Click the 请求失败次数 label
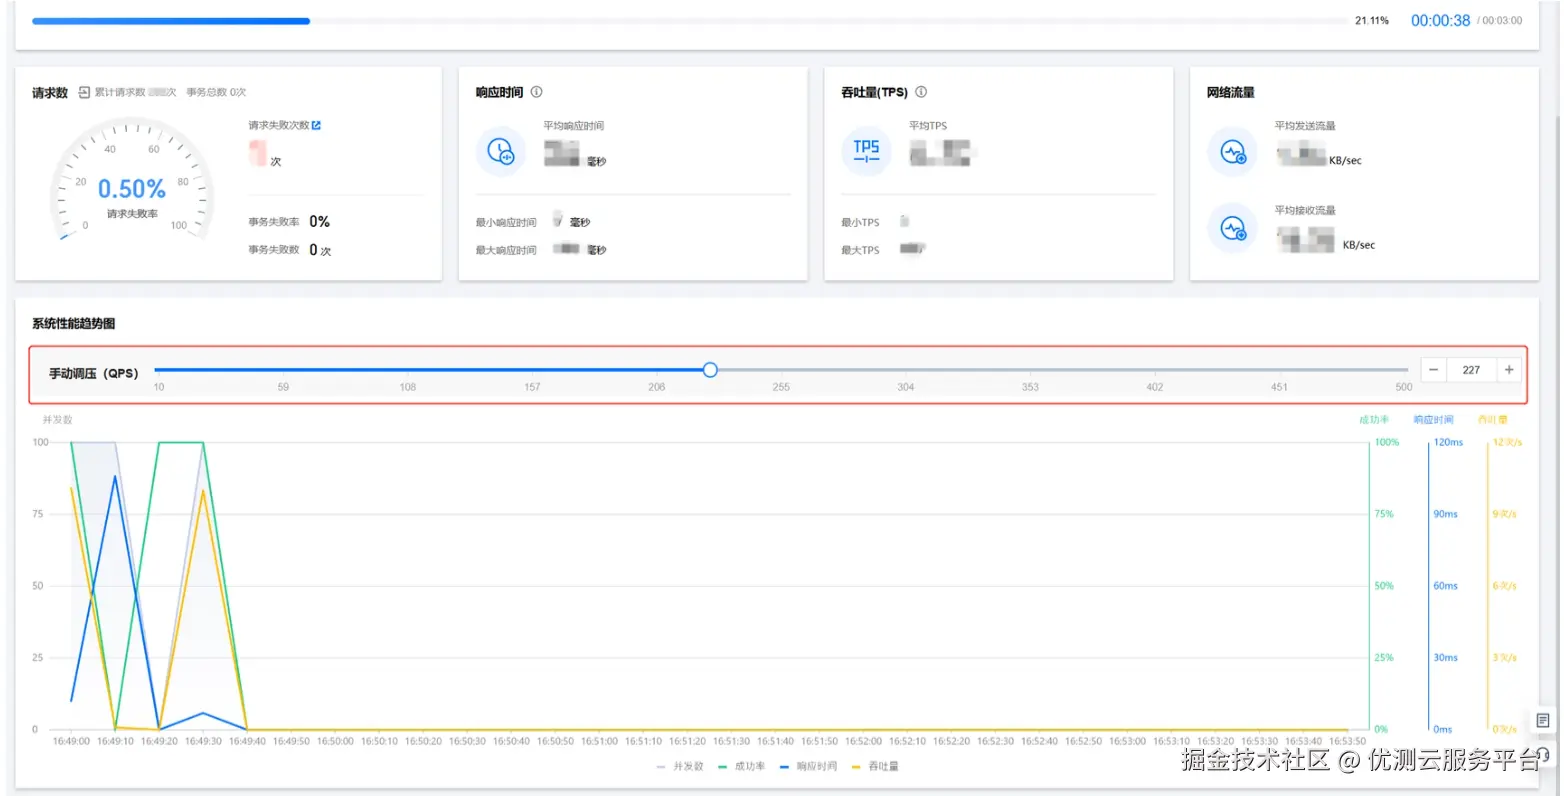 point(279,125)
